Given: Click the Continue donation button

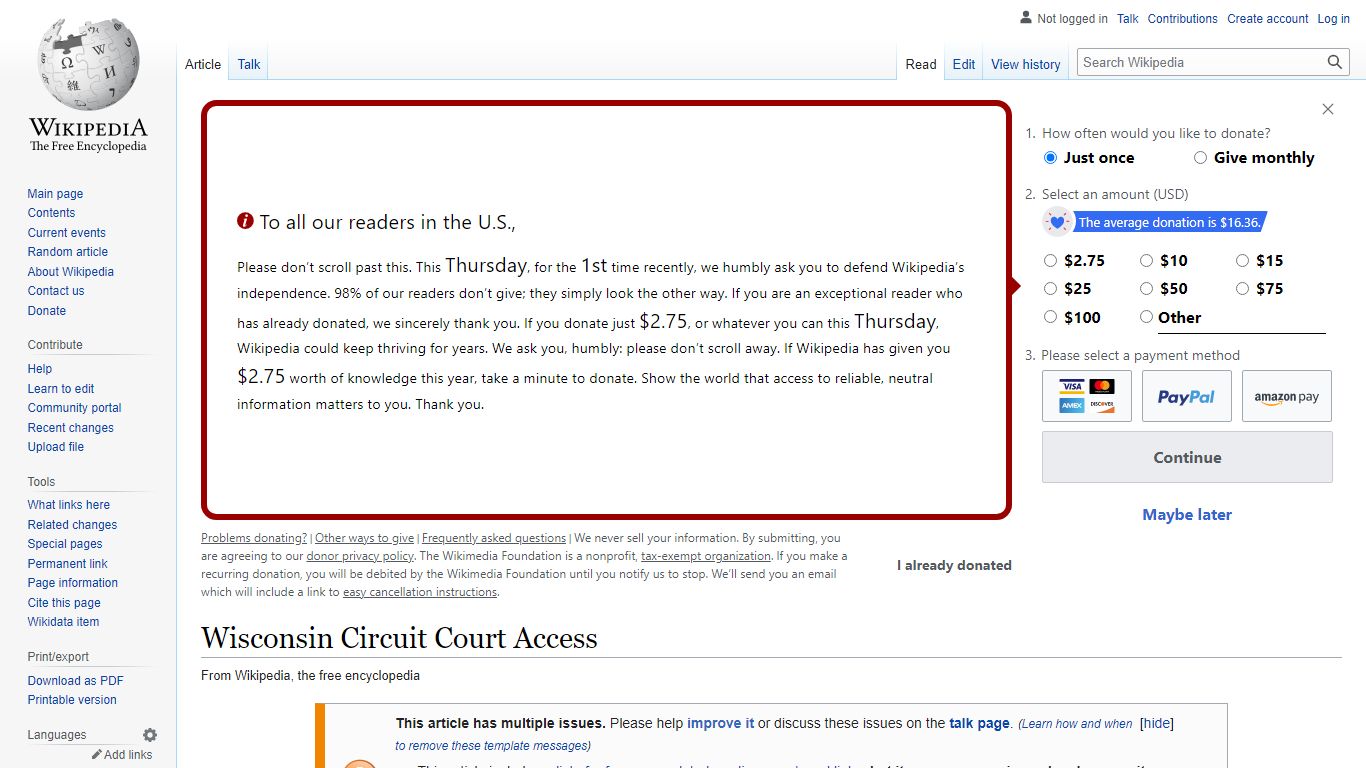Looking at the screenshot, I should (1187, 457).
